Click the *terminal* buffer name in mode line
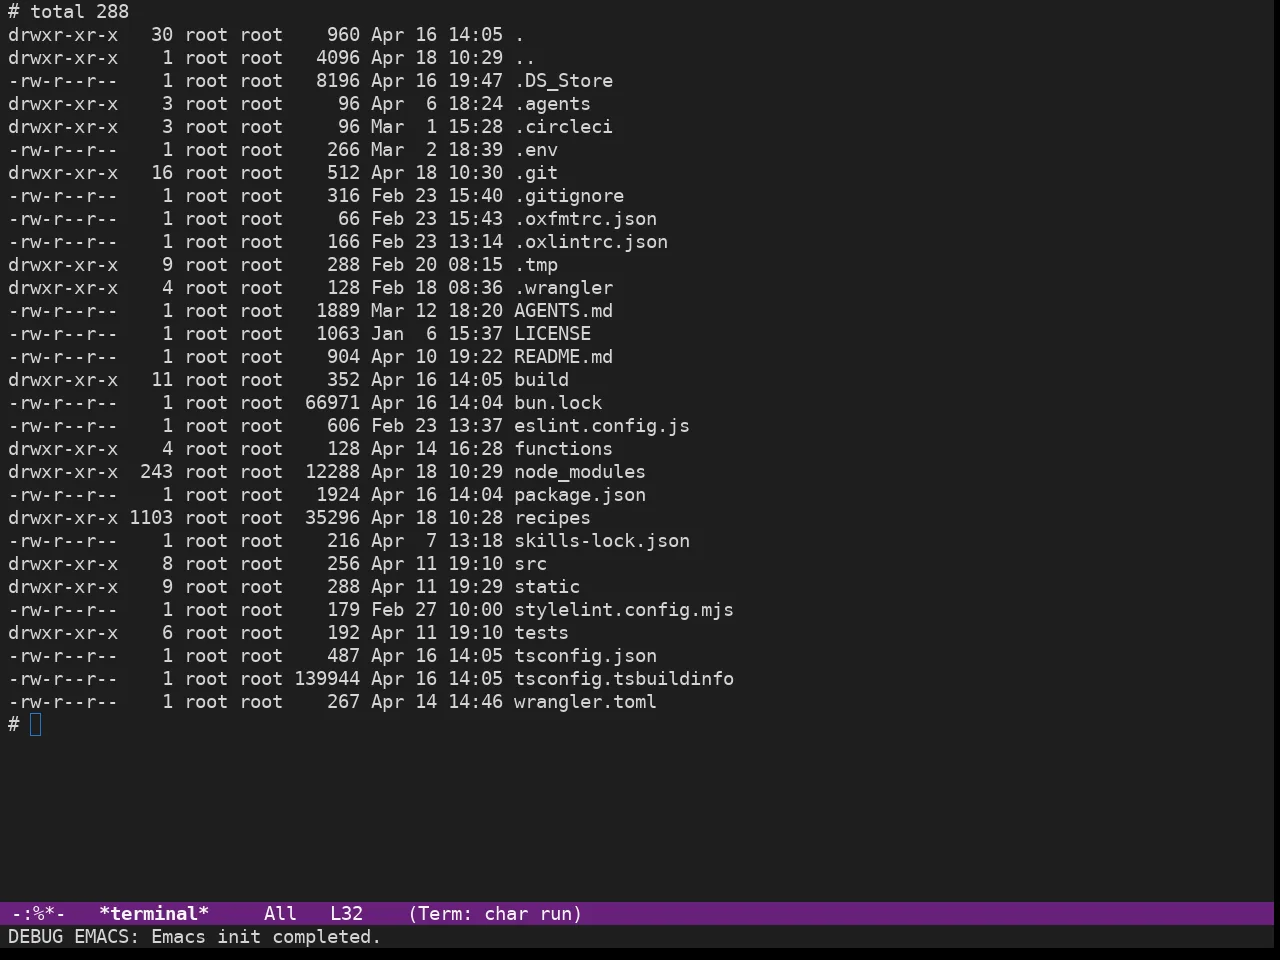 click(154, 914)
